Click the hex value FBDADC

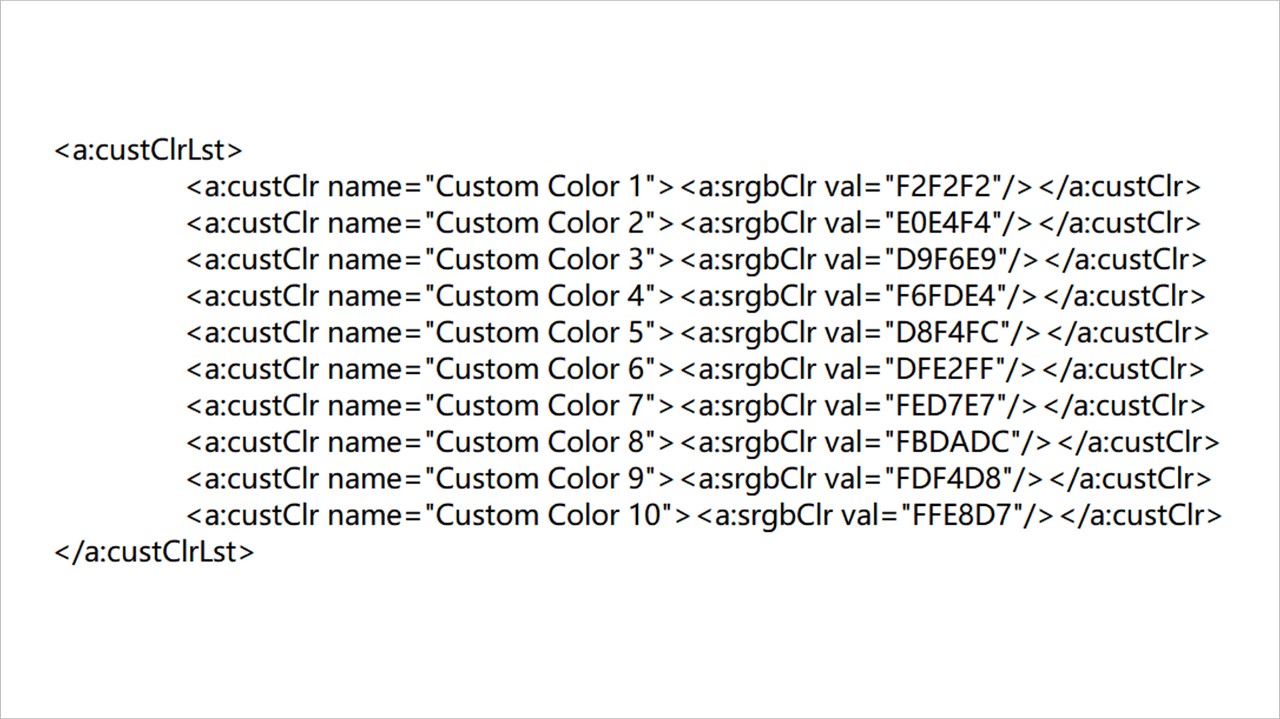tap(950, 442)
